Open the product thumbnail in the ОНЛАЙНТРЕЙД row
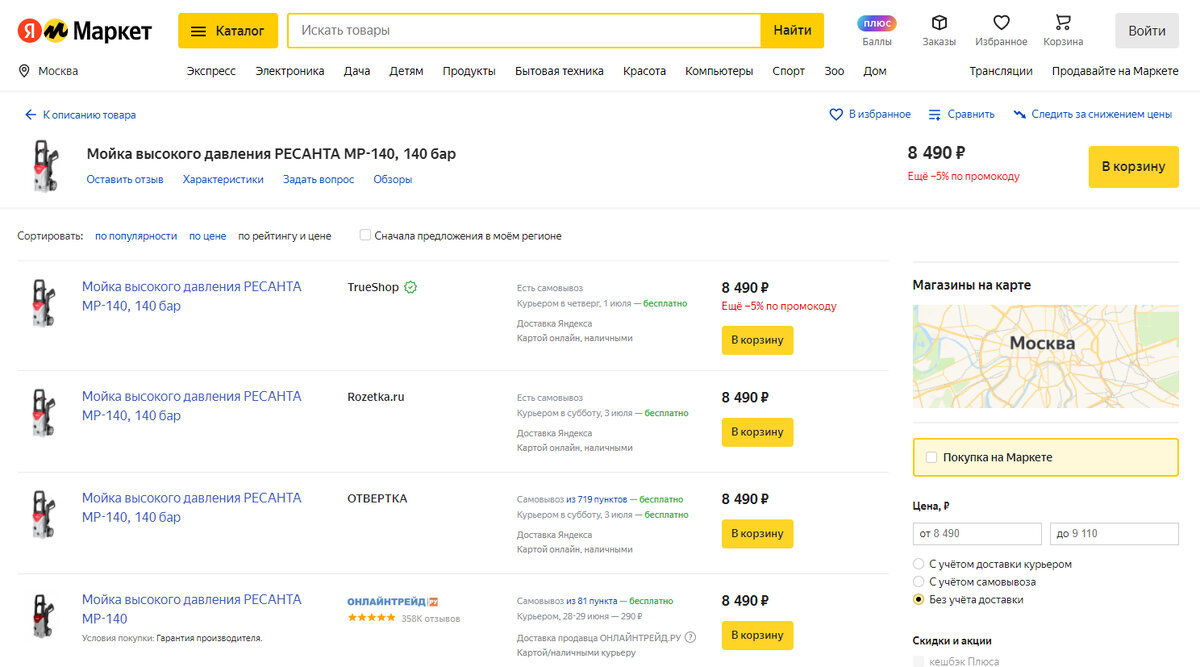Viewport: 1200px width, 667px height. click(x=43, y=616)
